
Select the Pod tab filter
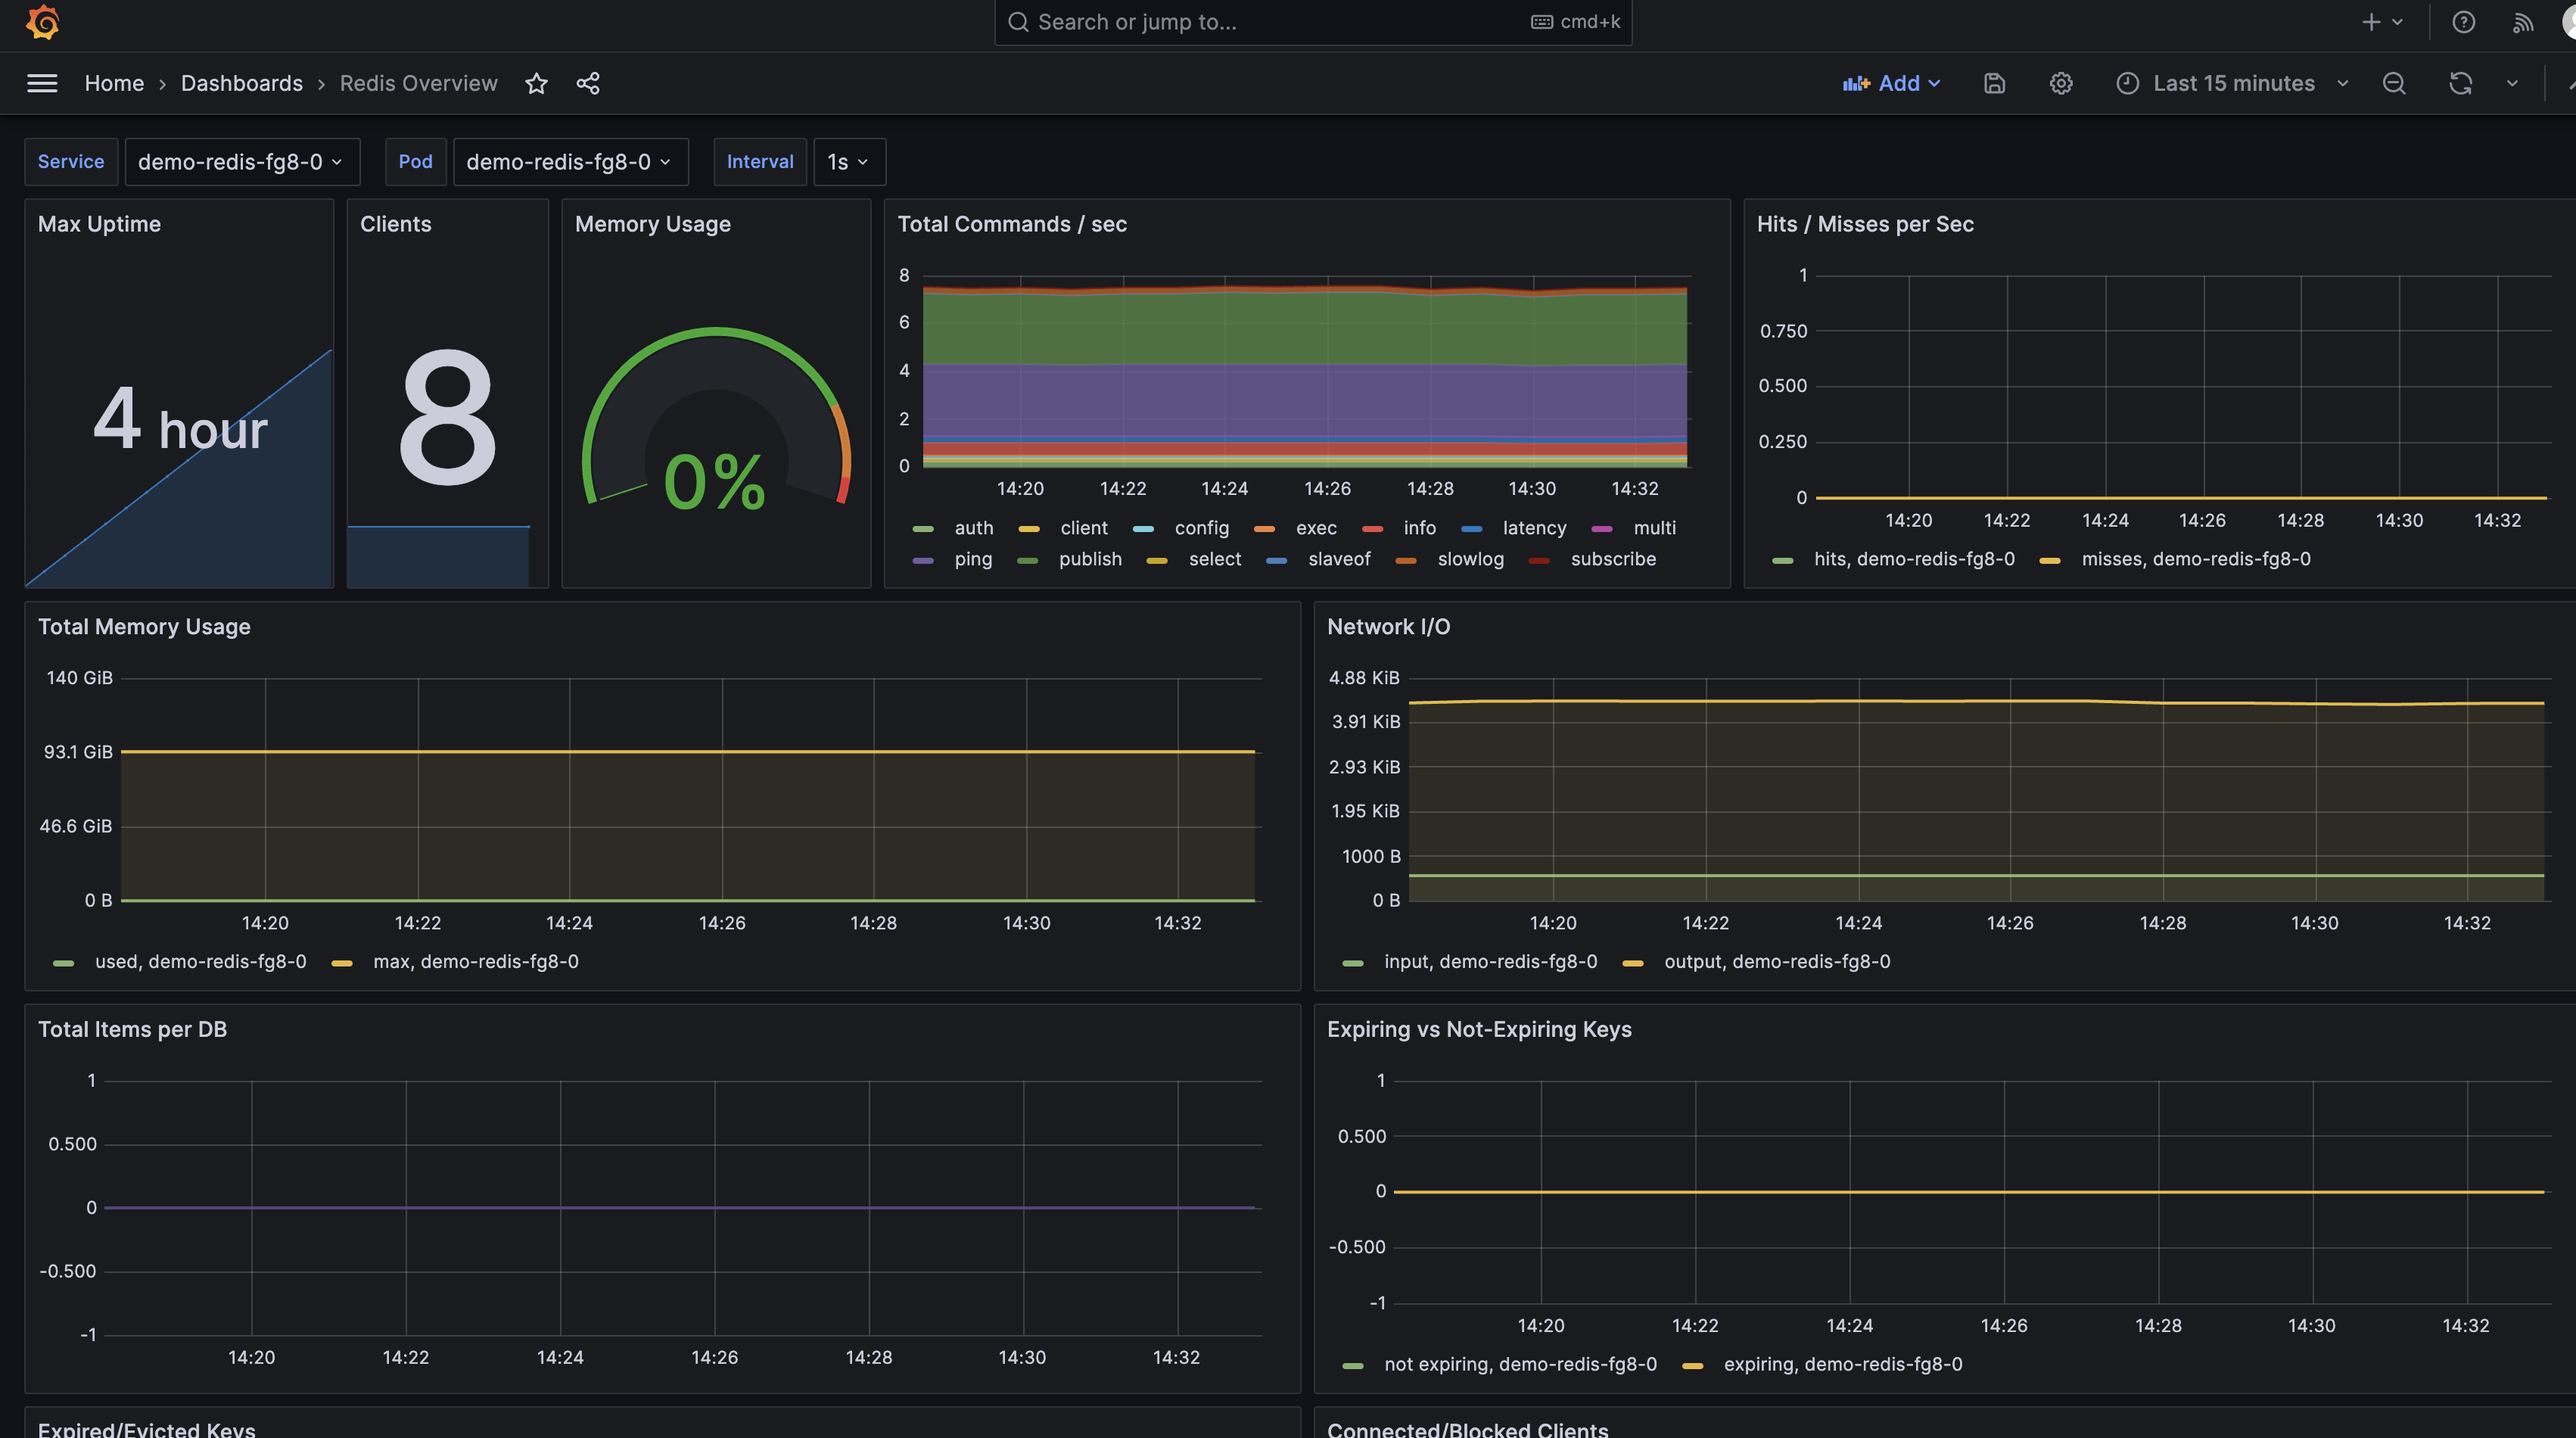[x=414, y=161]
